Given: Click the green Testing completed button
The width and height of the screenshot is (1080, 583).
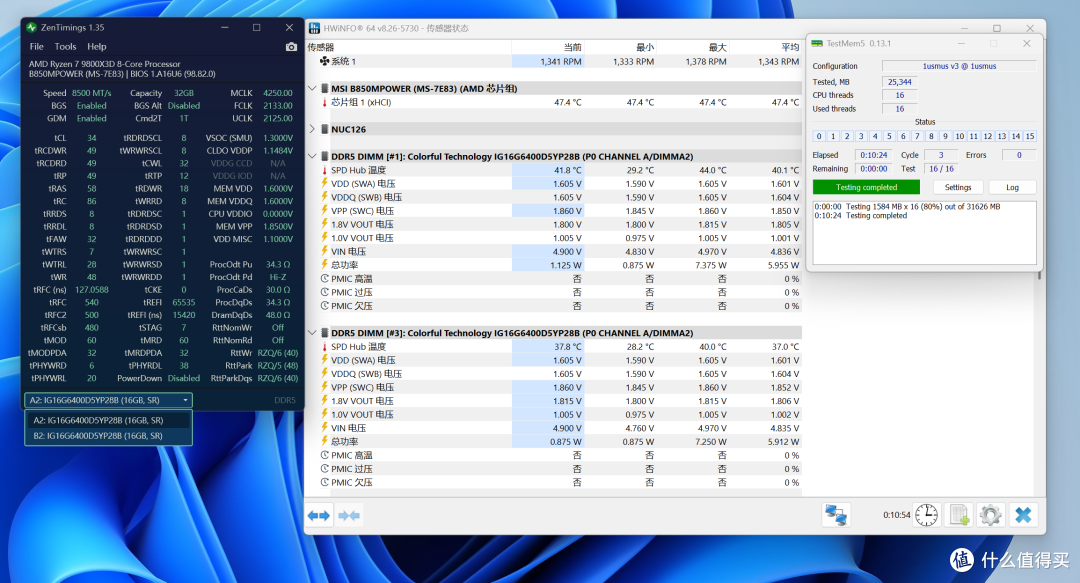Looking at the screenshot, I should (866, 187).
